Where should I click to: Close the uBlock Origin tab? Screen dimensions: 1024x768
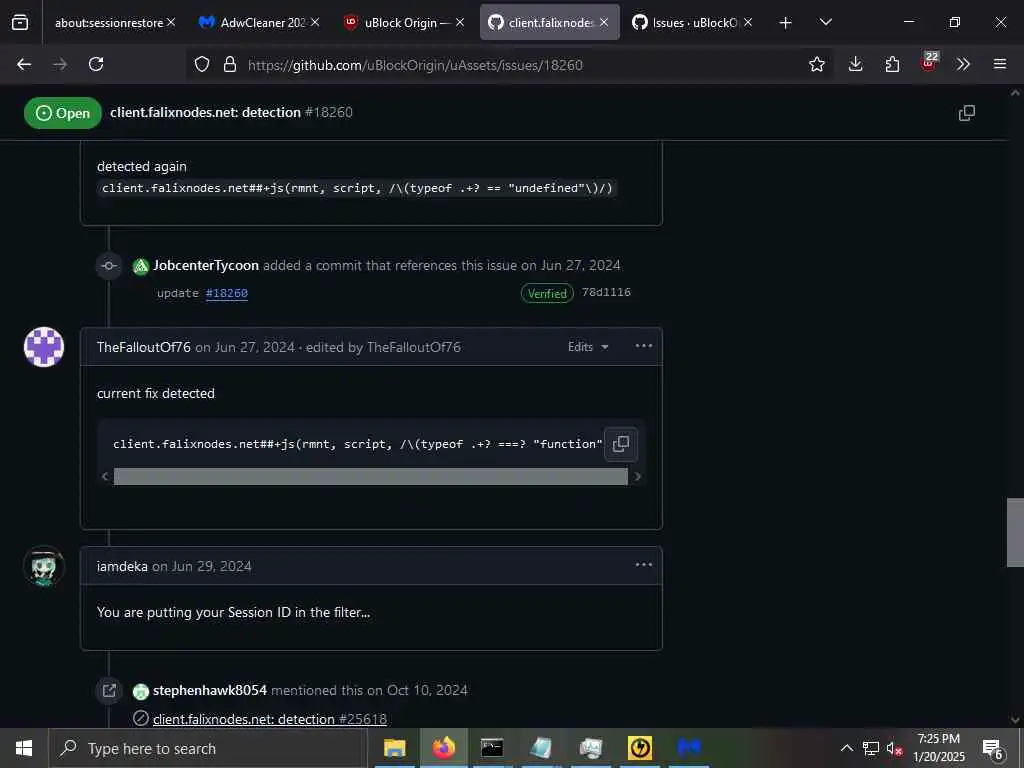coord(460,22)
